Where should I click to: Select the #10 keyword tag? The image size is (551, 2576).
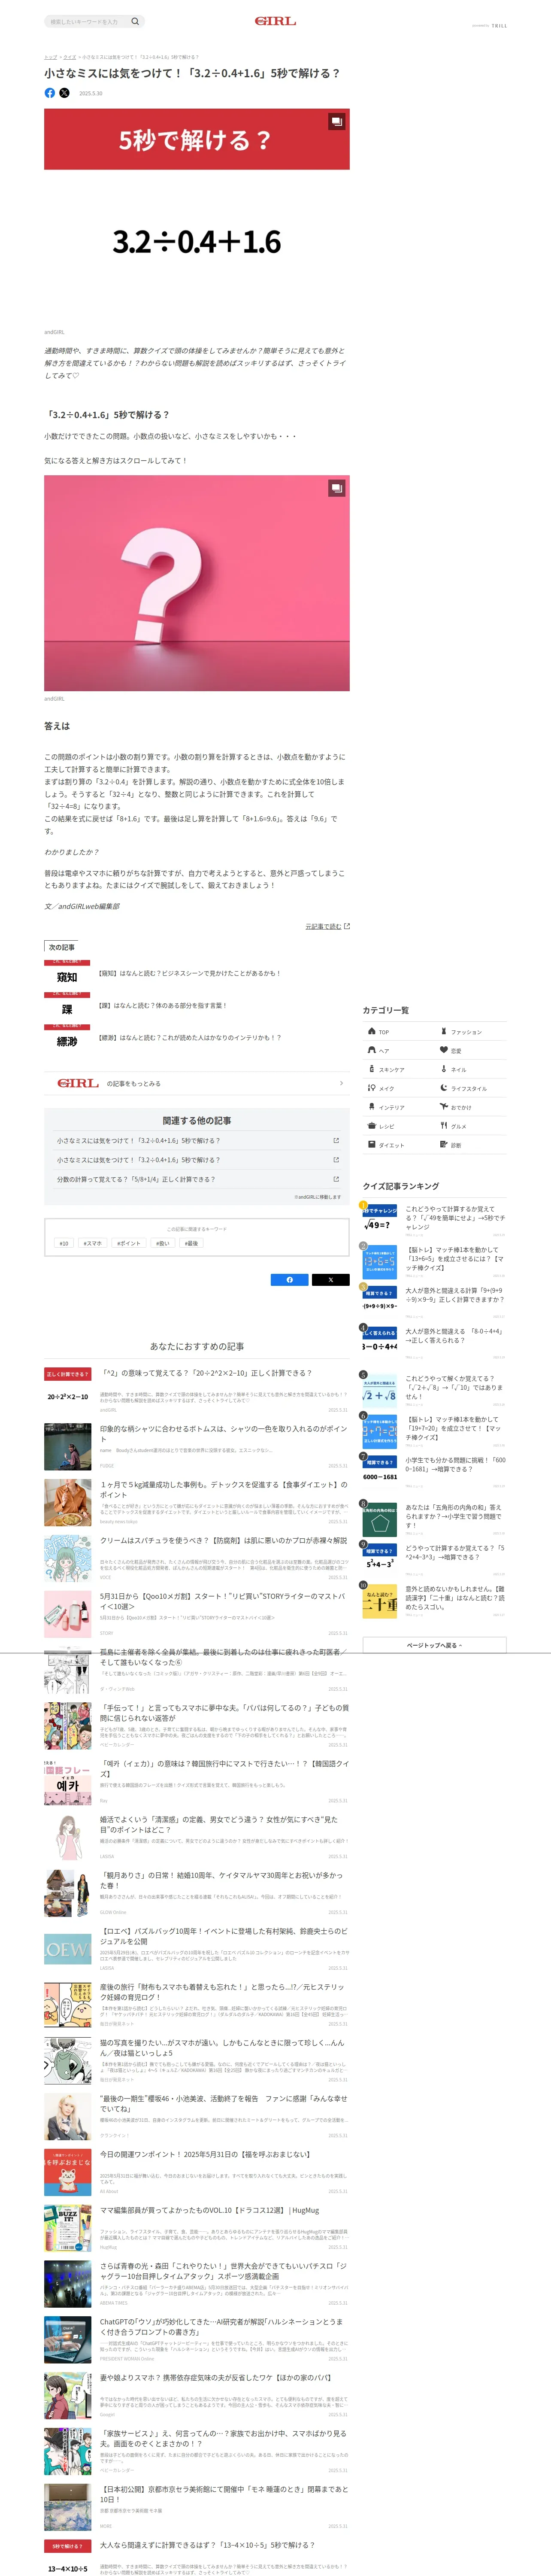point(64,1243)
